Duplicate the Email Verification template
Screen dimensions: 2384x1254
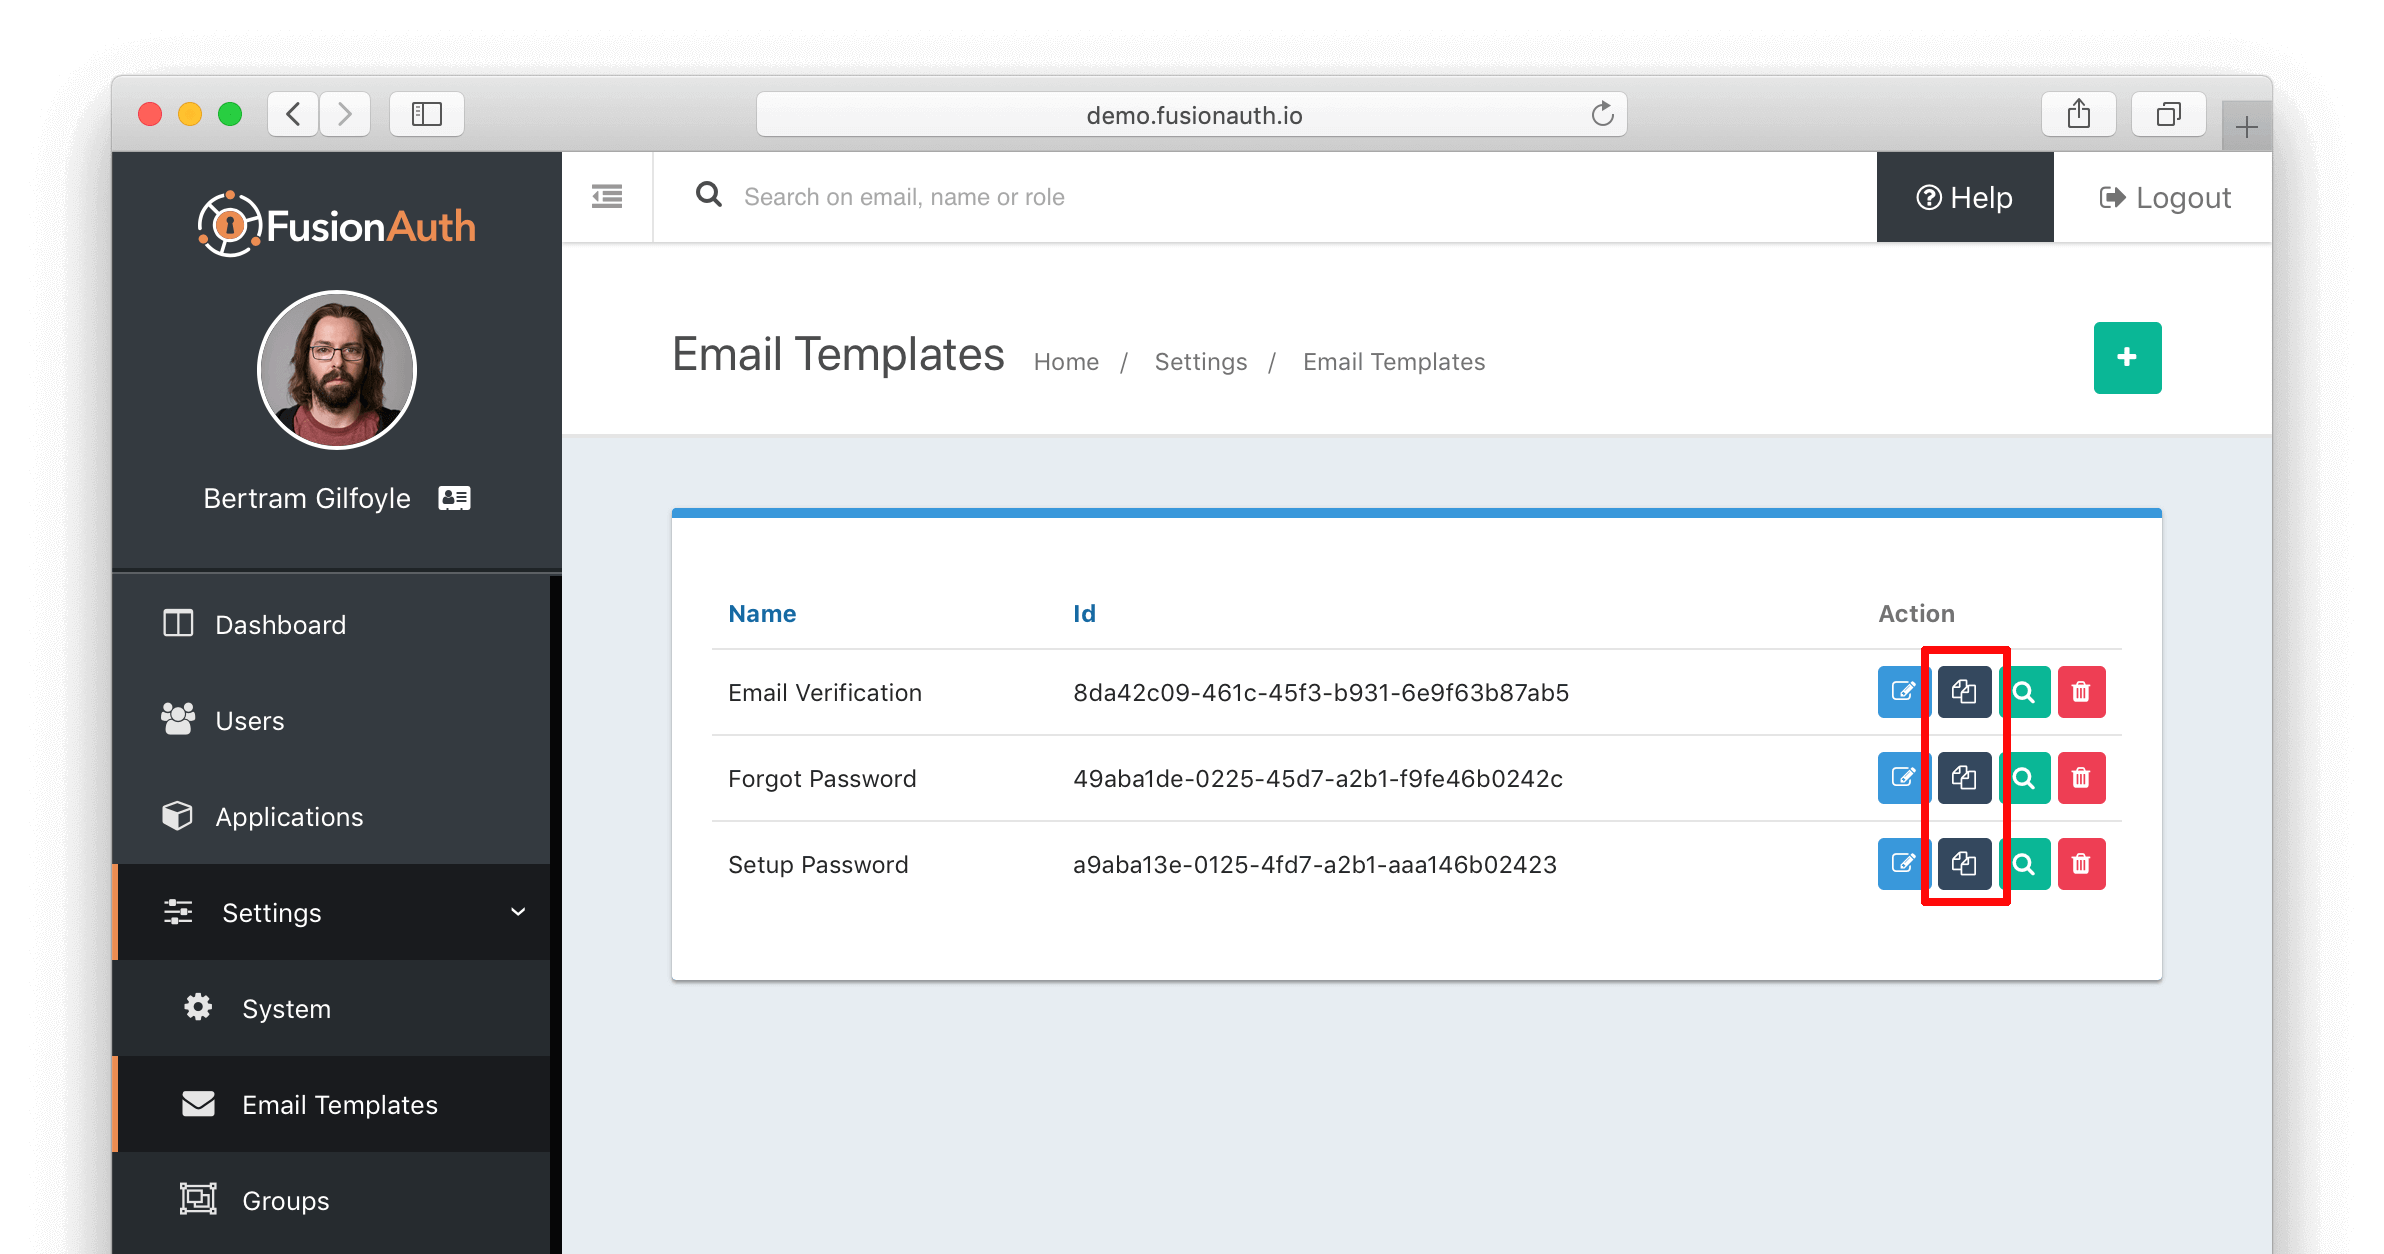tap(1964, 692)
